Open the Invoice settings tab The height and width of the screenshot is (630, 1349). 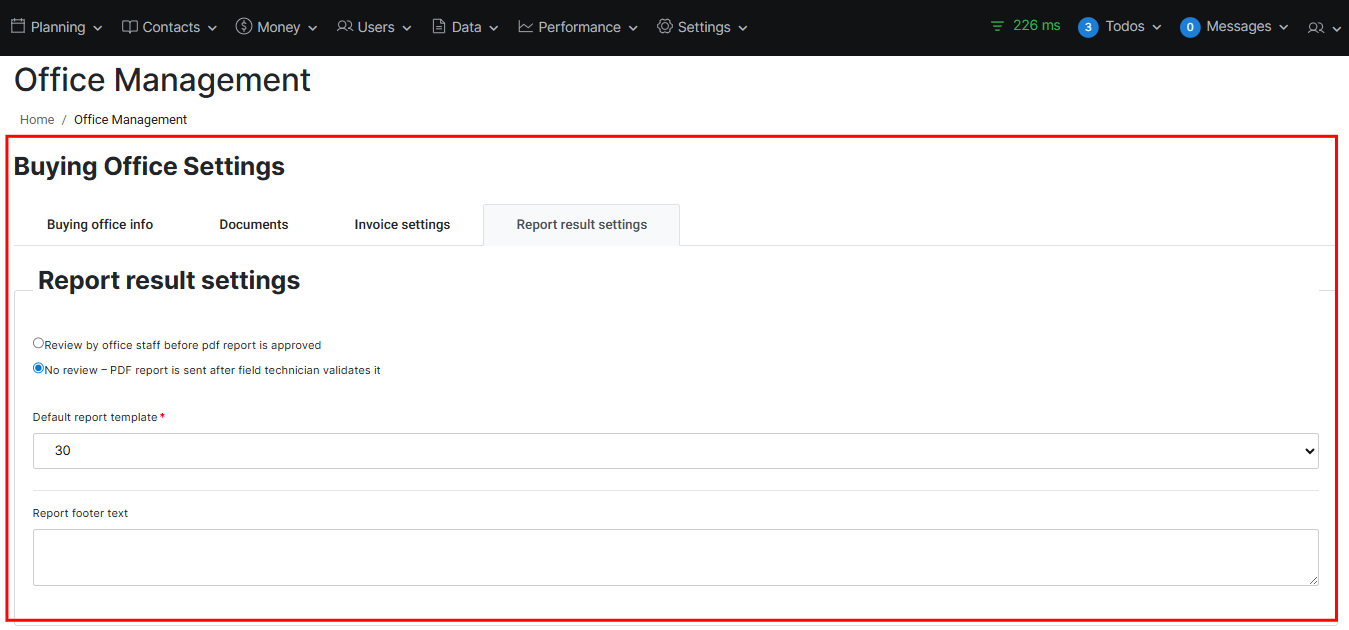(x=402, y=225)
